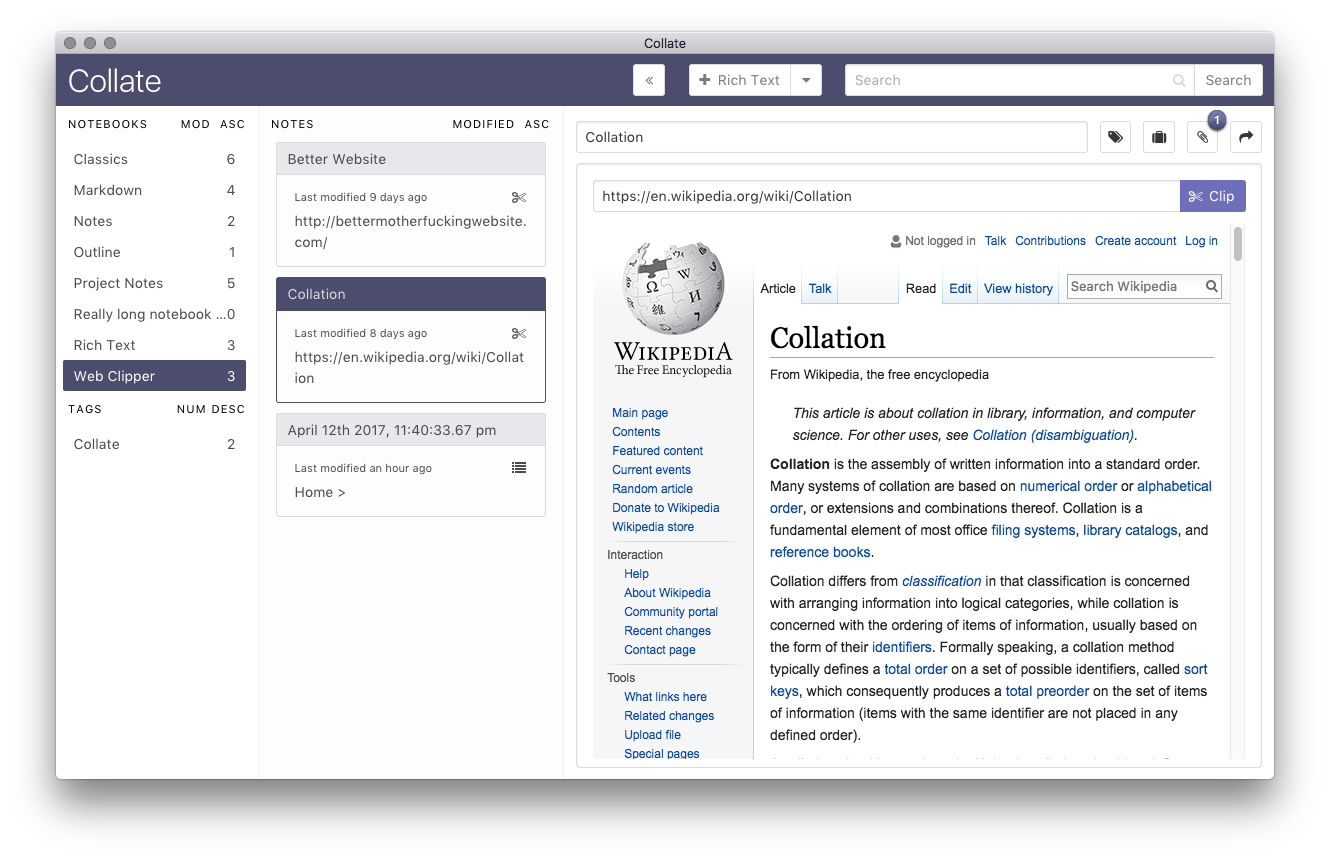Open the new note type dropdown arrow
The height and width of the screenshot is (859, 1330).
coord(806,79)
